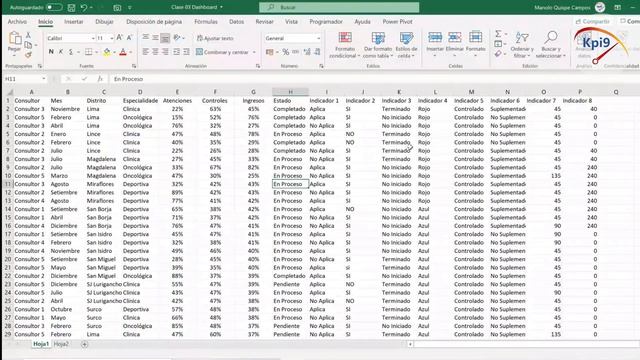
Task: Open the quick access toolbar customize arrow
Action: point(130,7)
